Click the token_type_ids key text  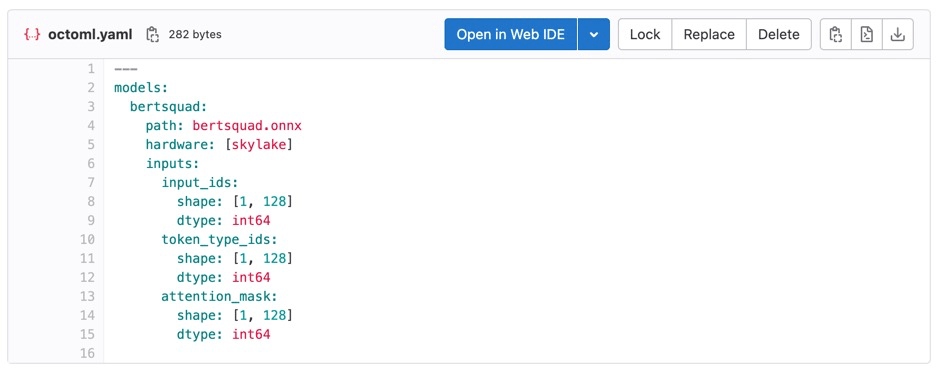pyautogui.click(x=216, y=239)
